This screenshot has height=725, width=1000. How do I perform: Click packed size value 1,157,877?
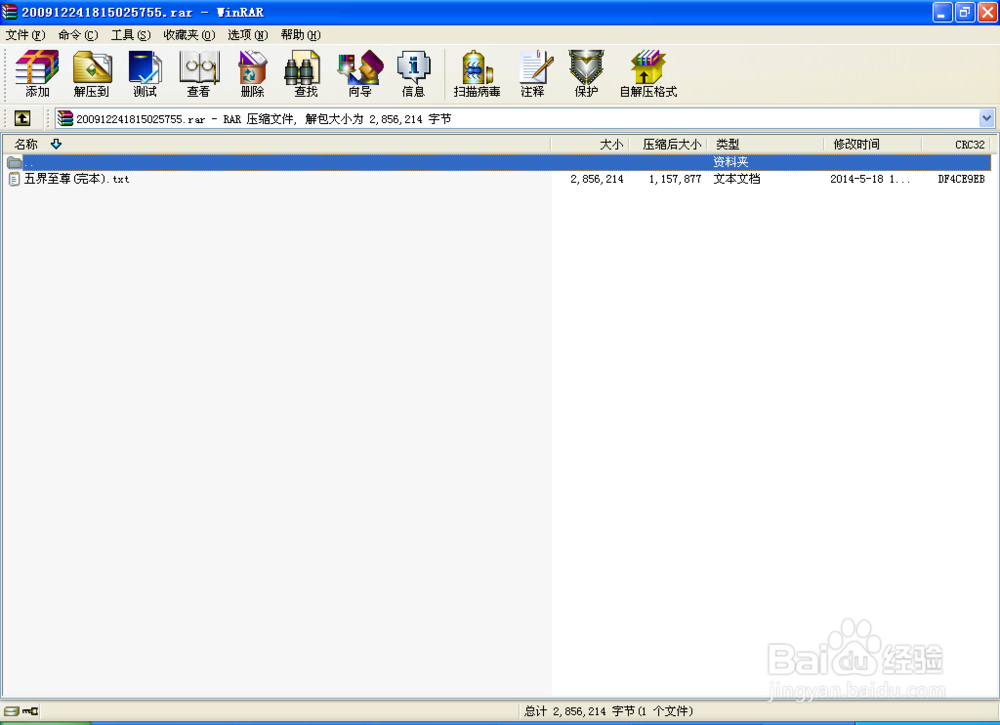tap(675, 179)
